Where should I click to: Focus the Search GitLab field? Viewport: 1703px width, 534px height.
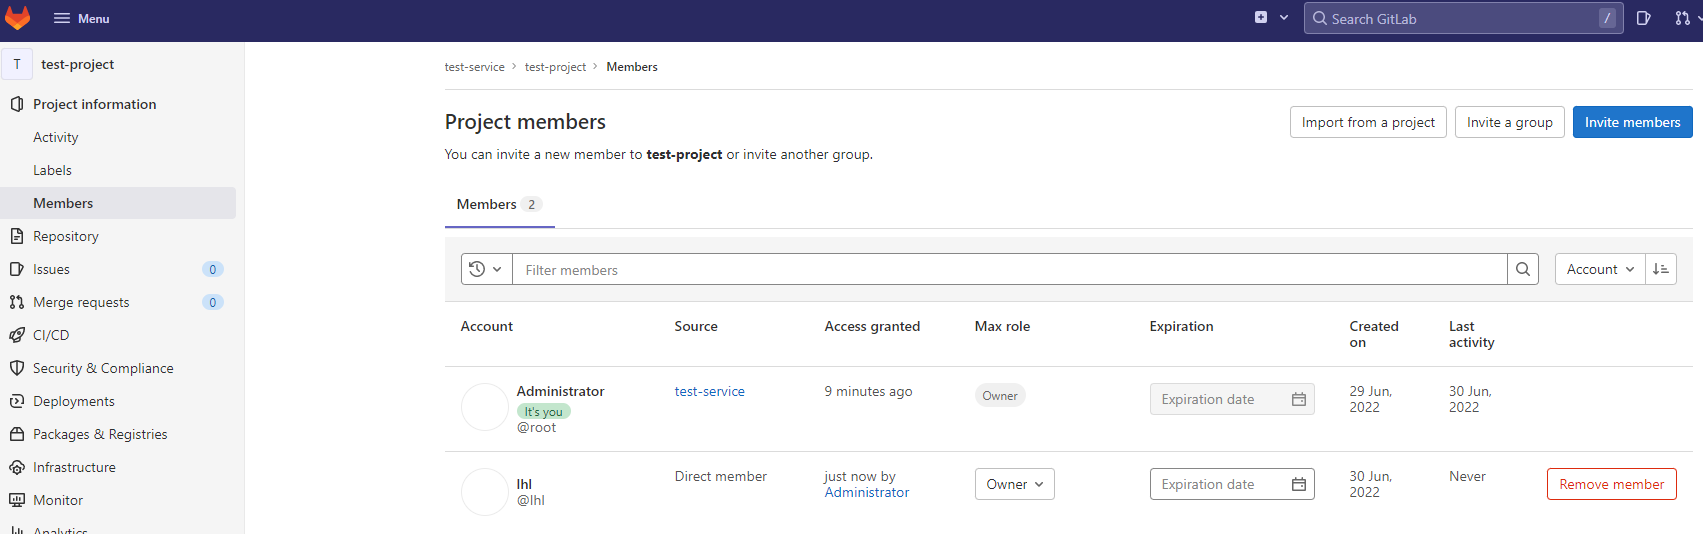pos(1463,18)
